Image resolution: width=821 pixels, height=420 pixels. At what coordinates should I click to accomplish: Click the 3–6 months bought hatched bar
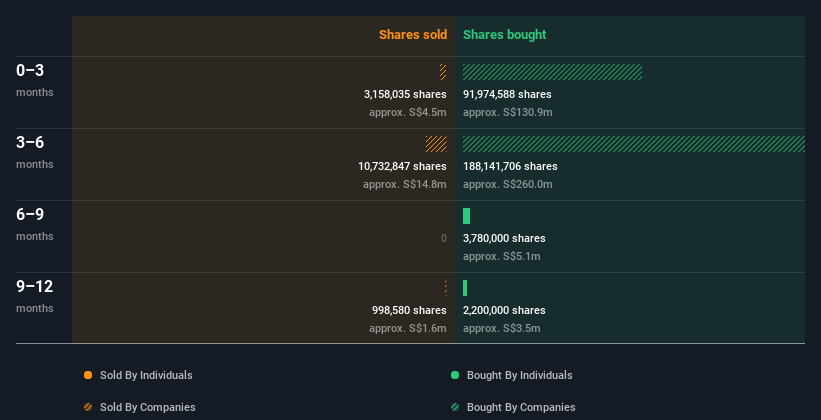tap(634, 144)
